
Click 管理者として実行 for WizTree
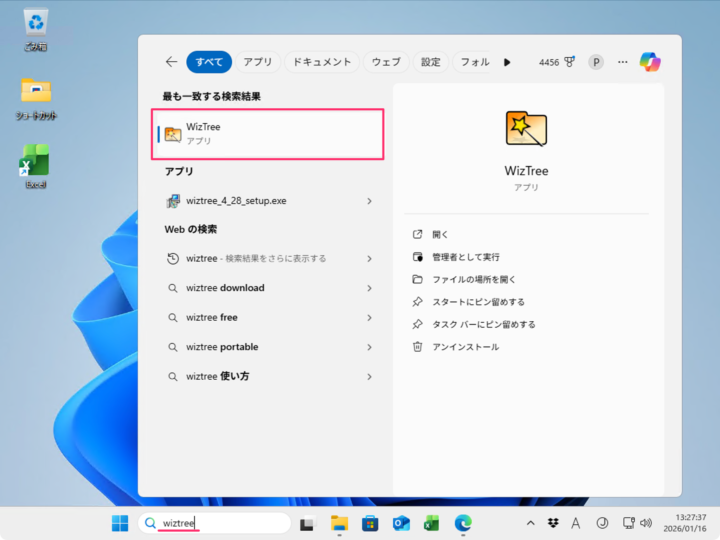[x=465, y=257]
